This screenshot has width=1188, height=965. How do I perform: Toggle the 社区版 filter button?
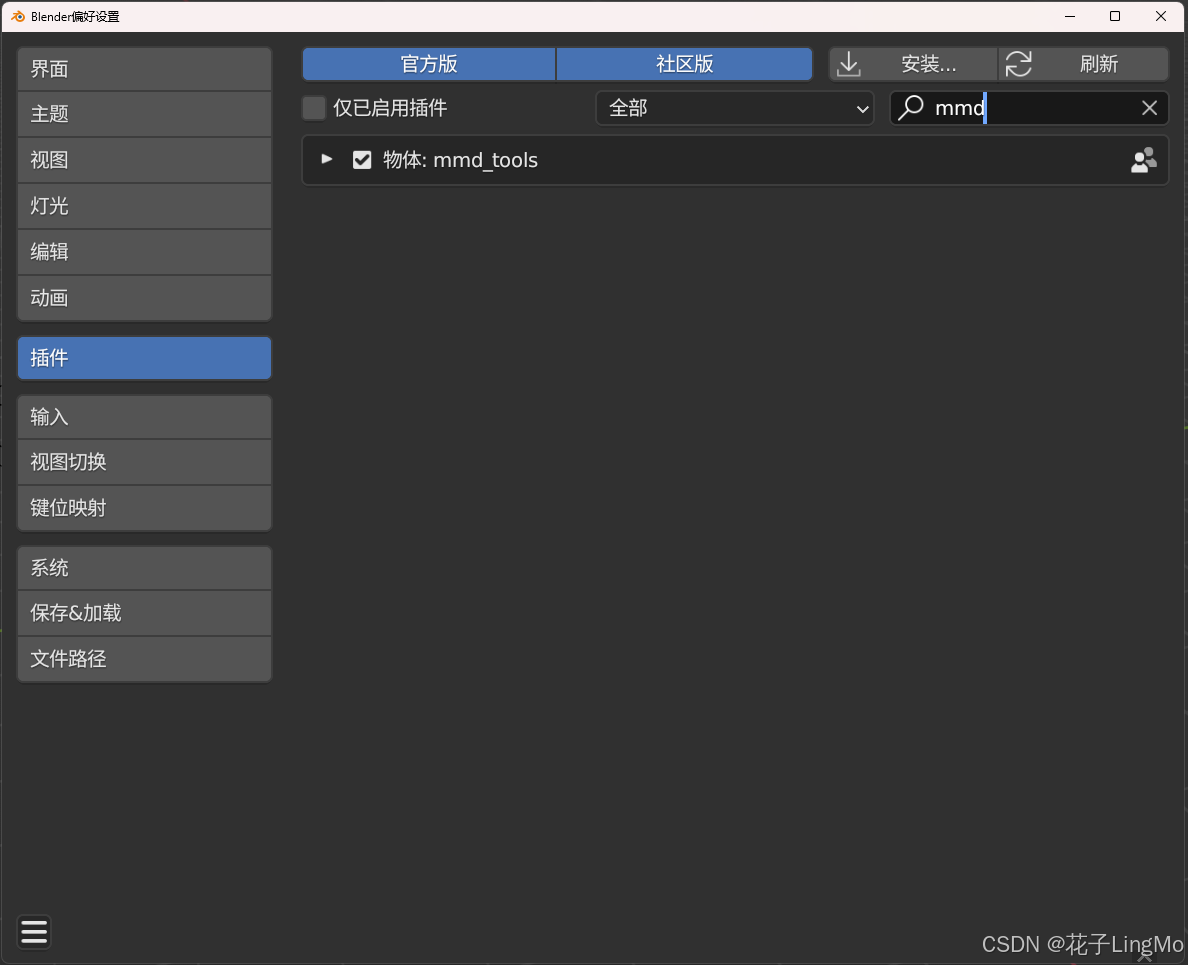685,64
